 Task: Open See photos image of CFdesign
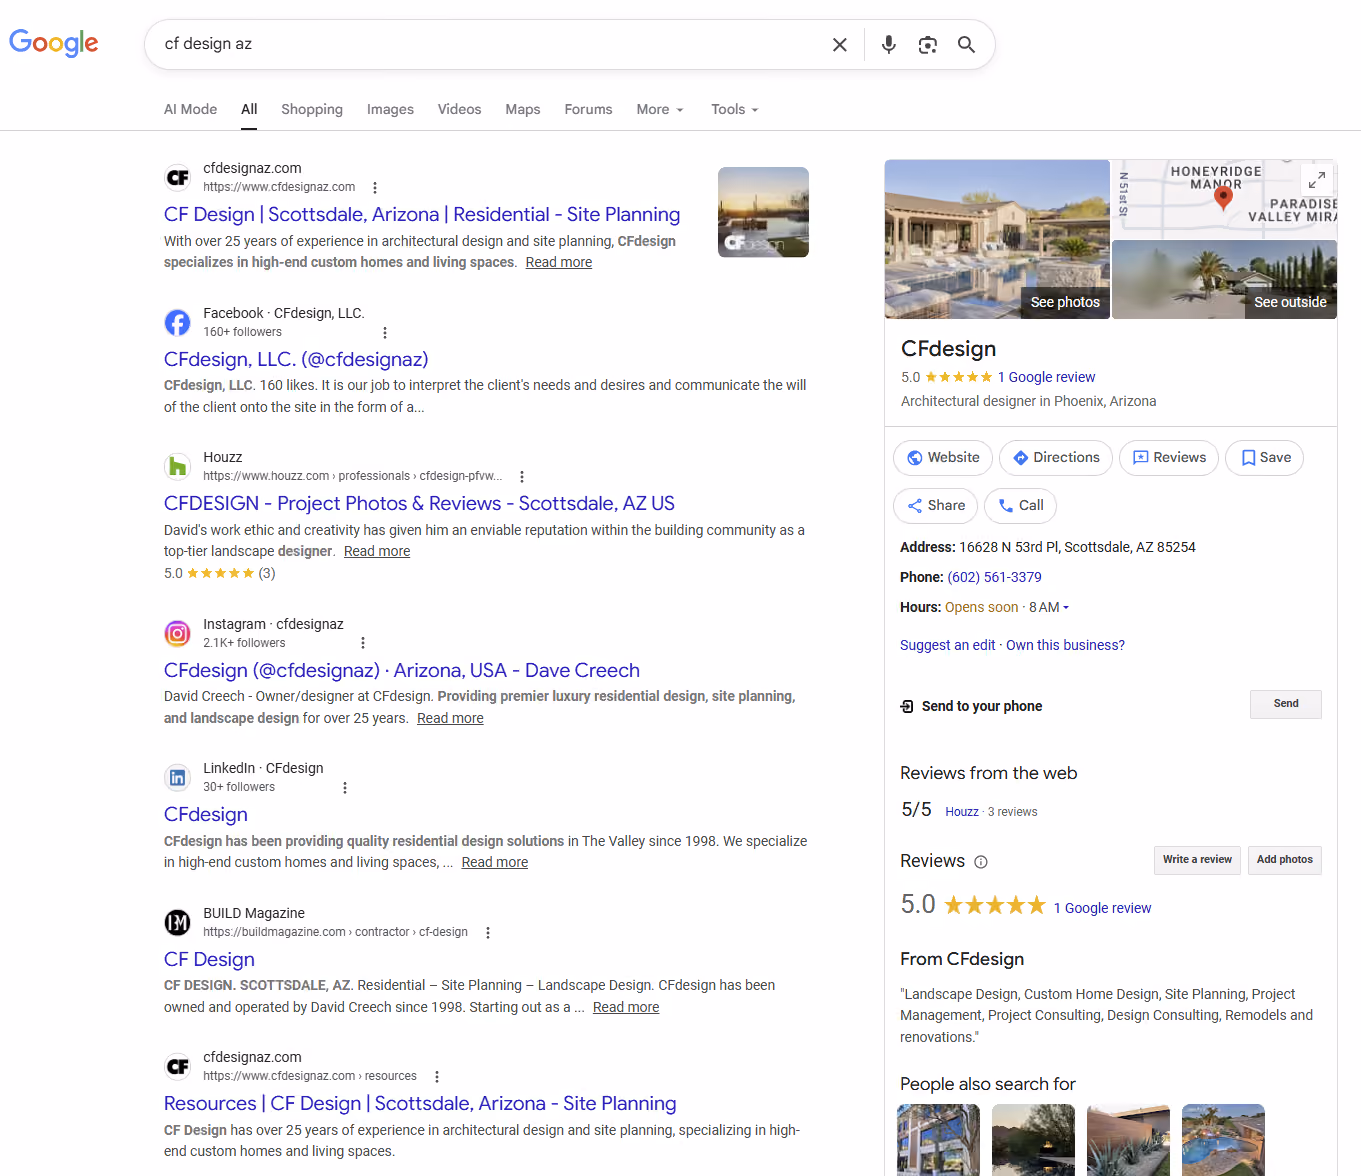(x=997, y=240)
